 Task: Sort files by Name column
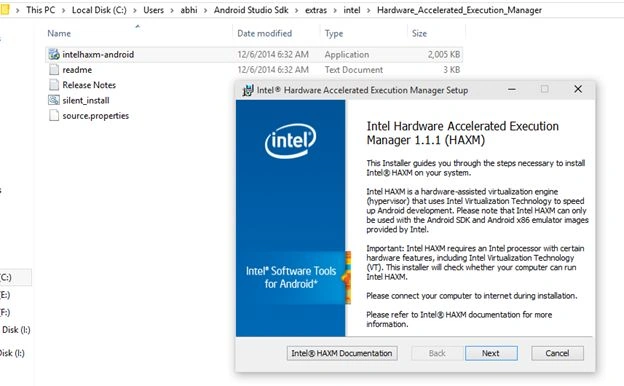(59, 33)
